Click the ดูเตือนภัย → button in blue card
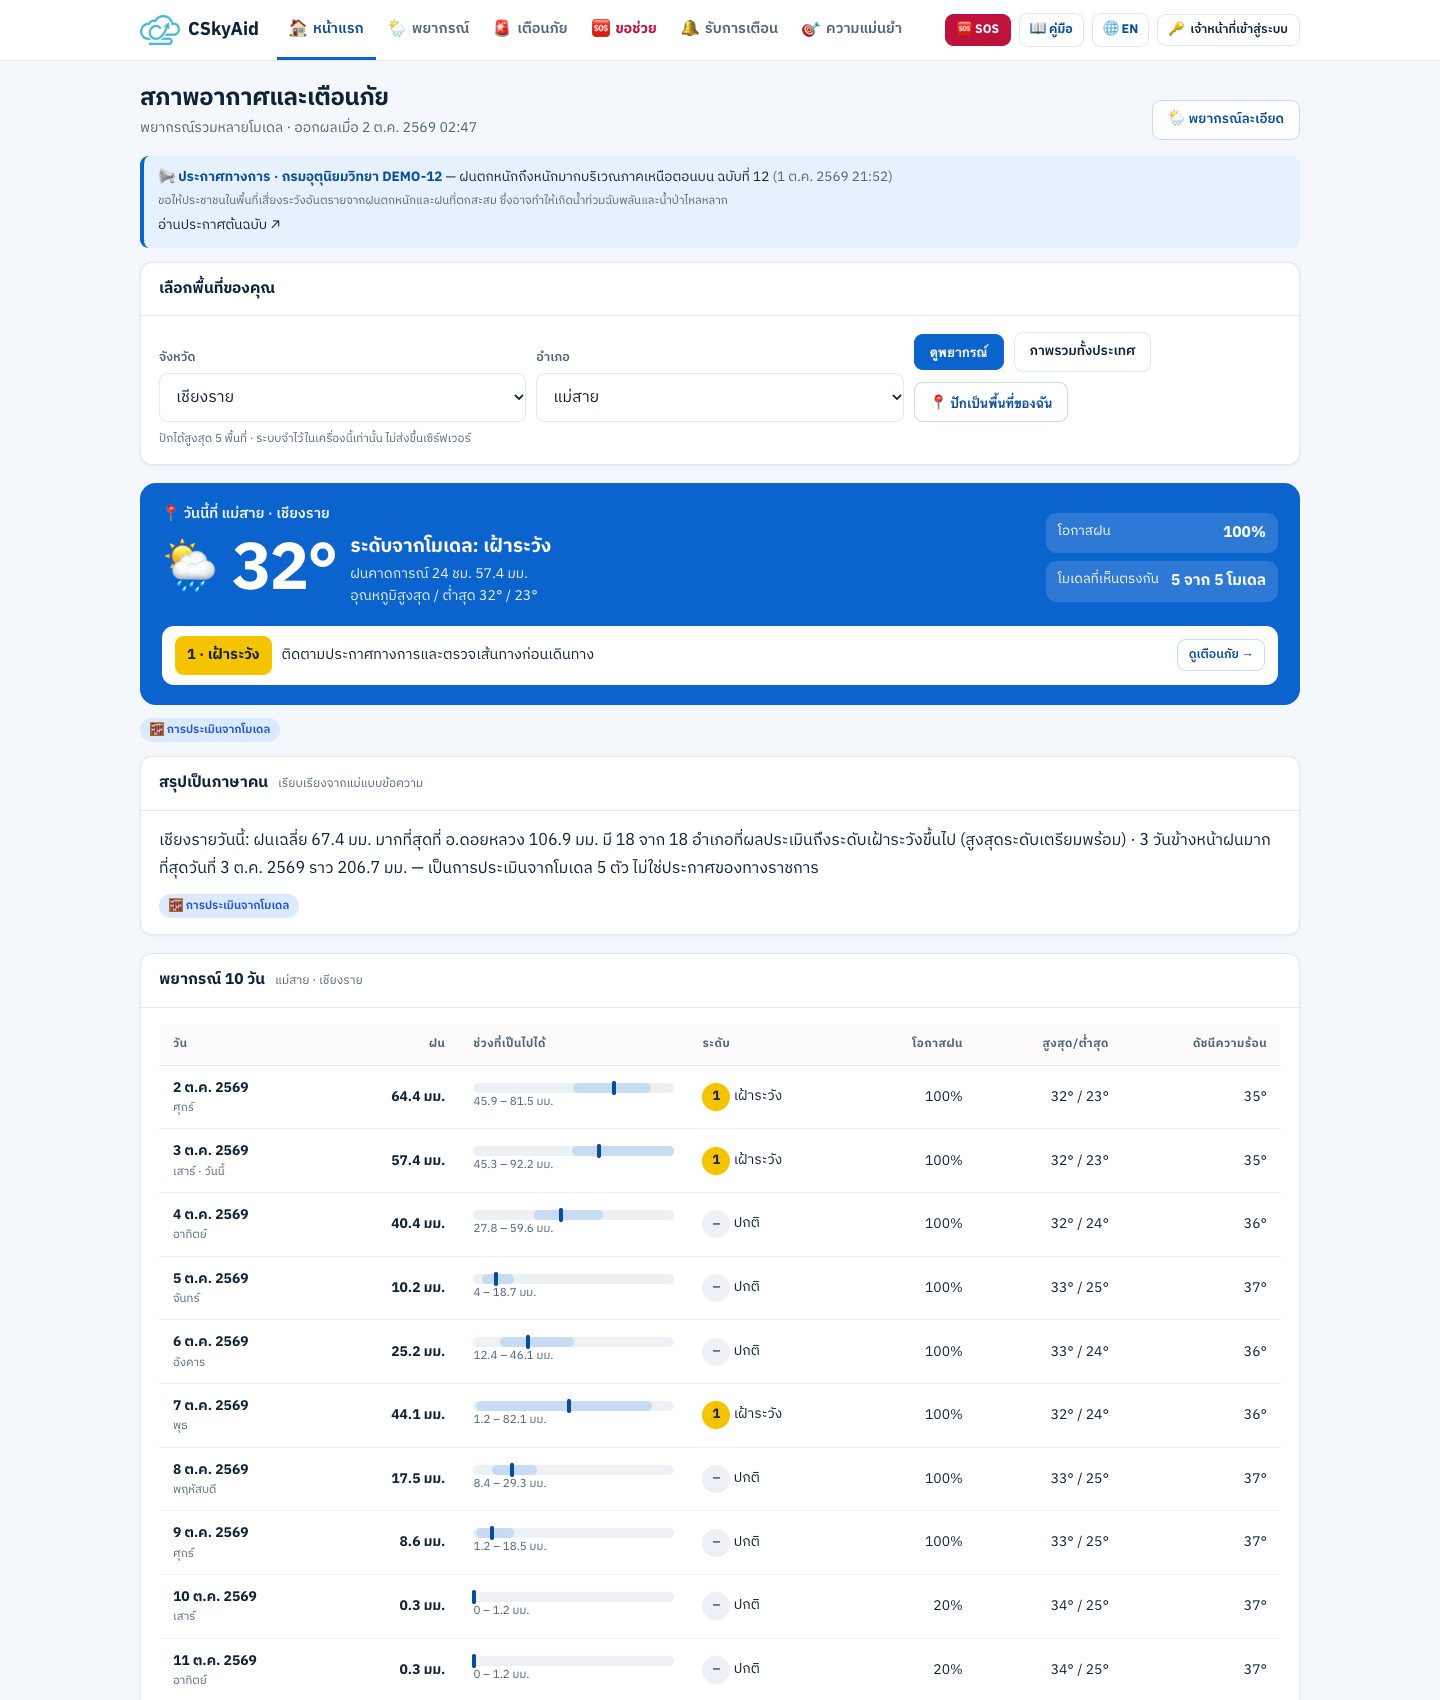 [x=1221, y=655]
